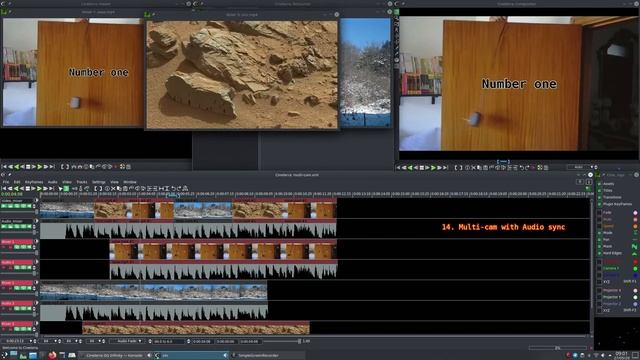Click the timeline vertical scrollbar
The width and height of the screenshot is (640, 360).
click(x=592, y=266)
